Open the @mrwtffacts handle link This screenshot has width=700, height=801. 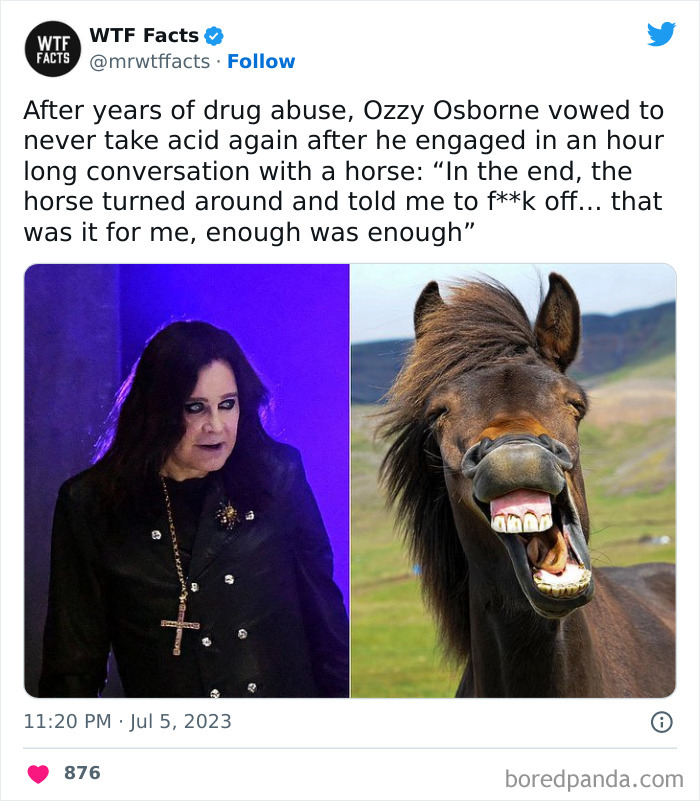click(151, 61)
